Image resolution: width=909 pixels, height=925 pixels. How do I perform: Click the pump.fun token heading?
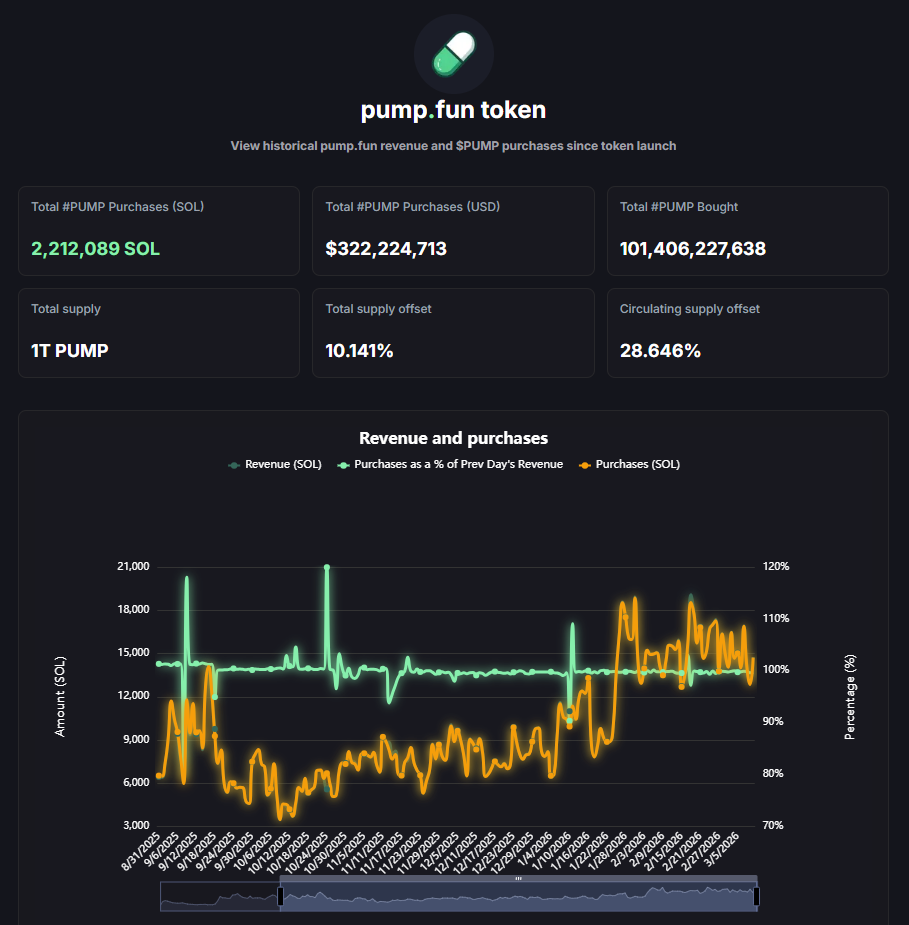click(x=453, y=109)
